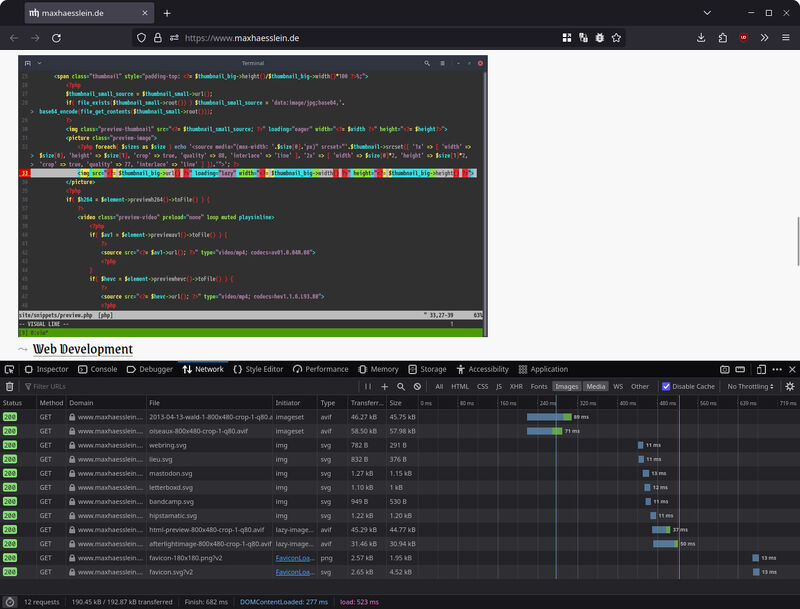The image size is (800, 609).
Task: Expand the overflow toolbar chevron menu
Action: click(765, 38)
